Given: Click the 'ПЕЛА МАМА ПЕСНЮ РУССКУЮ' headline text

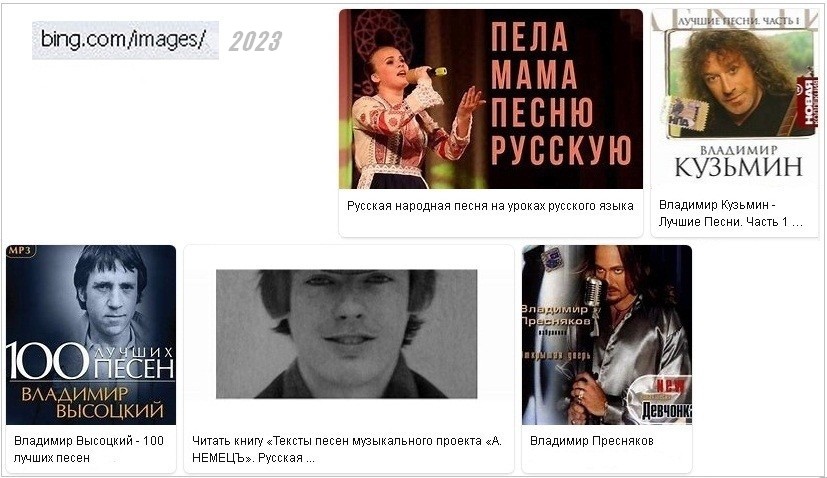Looking at the screenshot, I should pyautogui.click(x=560, y=94).
